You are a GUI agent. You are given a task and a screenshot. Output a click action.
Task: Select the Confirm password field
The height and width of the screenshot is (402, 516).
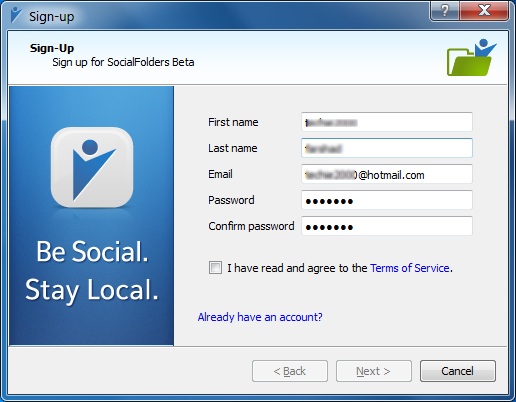tap(387, 226)
